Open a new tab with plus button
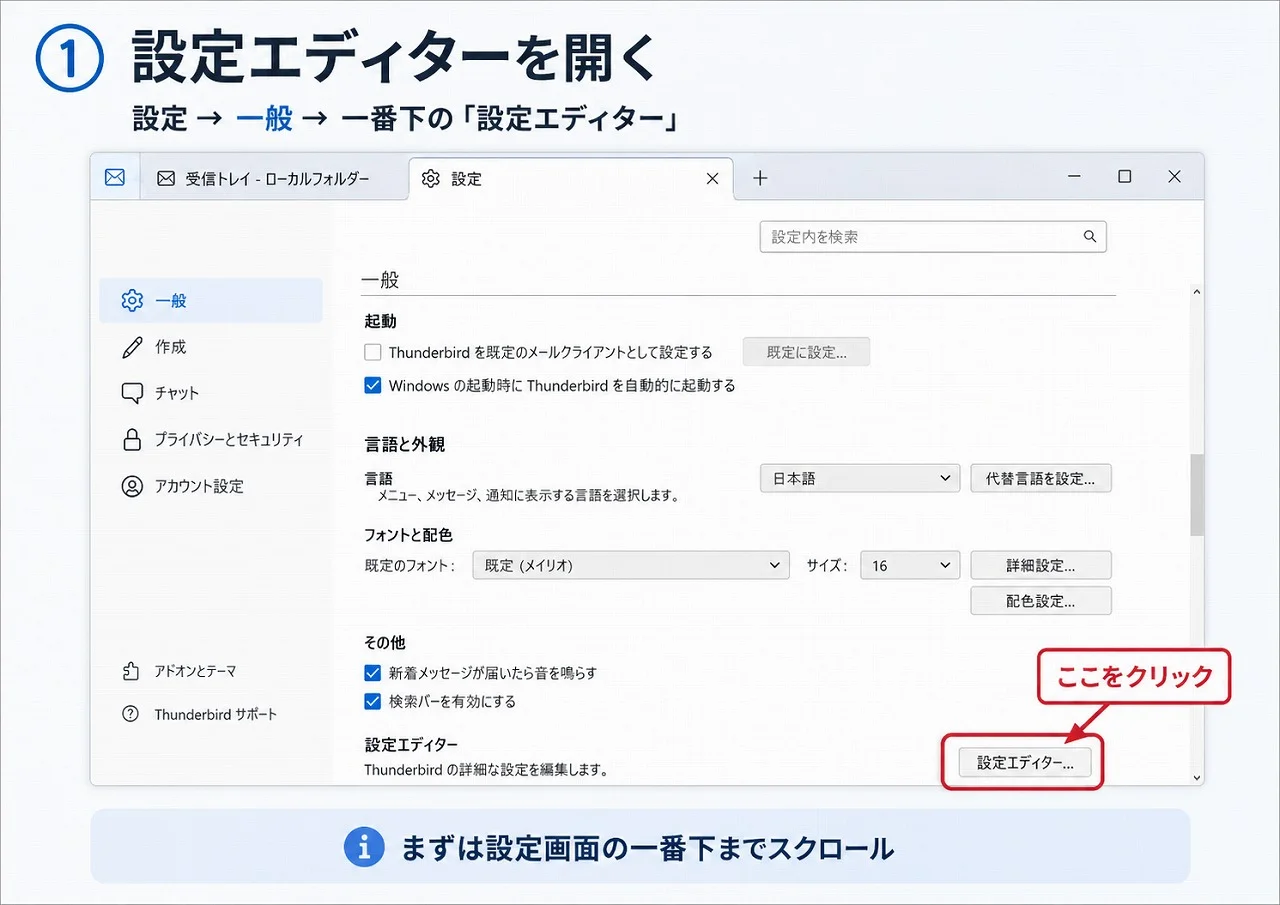The image size is (1280, 905). click(760, 178)
